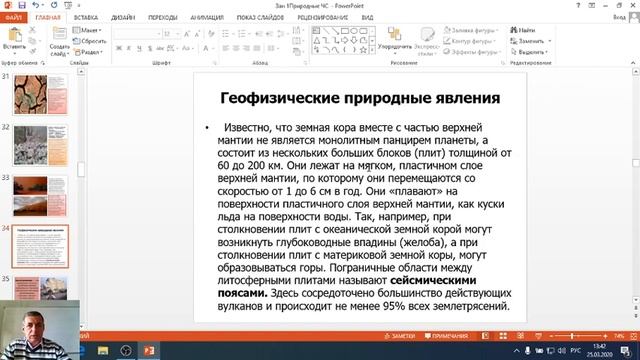This screenshot has width=640, height=360.
Task: Increase the font size
Action: coord(187,34)
